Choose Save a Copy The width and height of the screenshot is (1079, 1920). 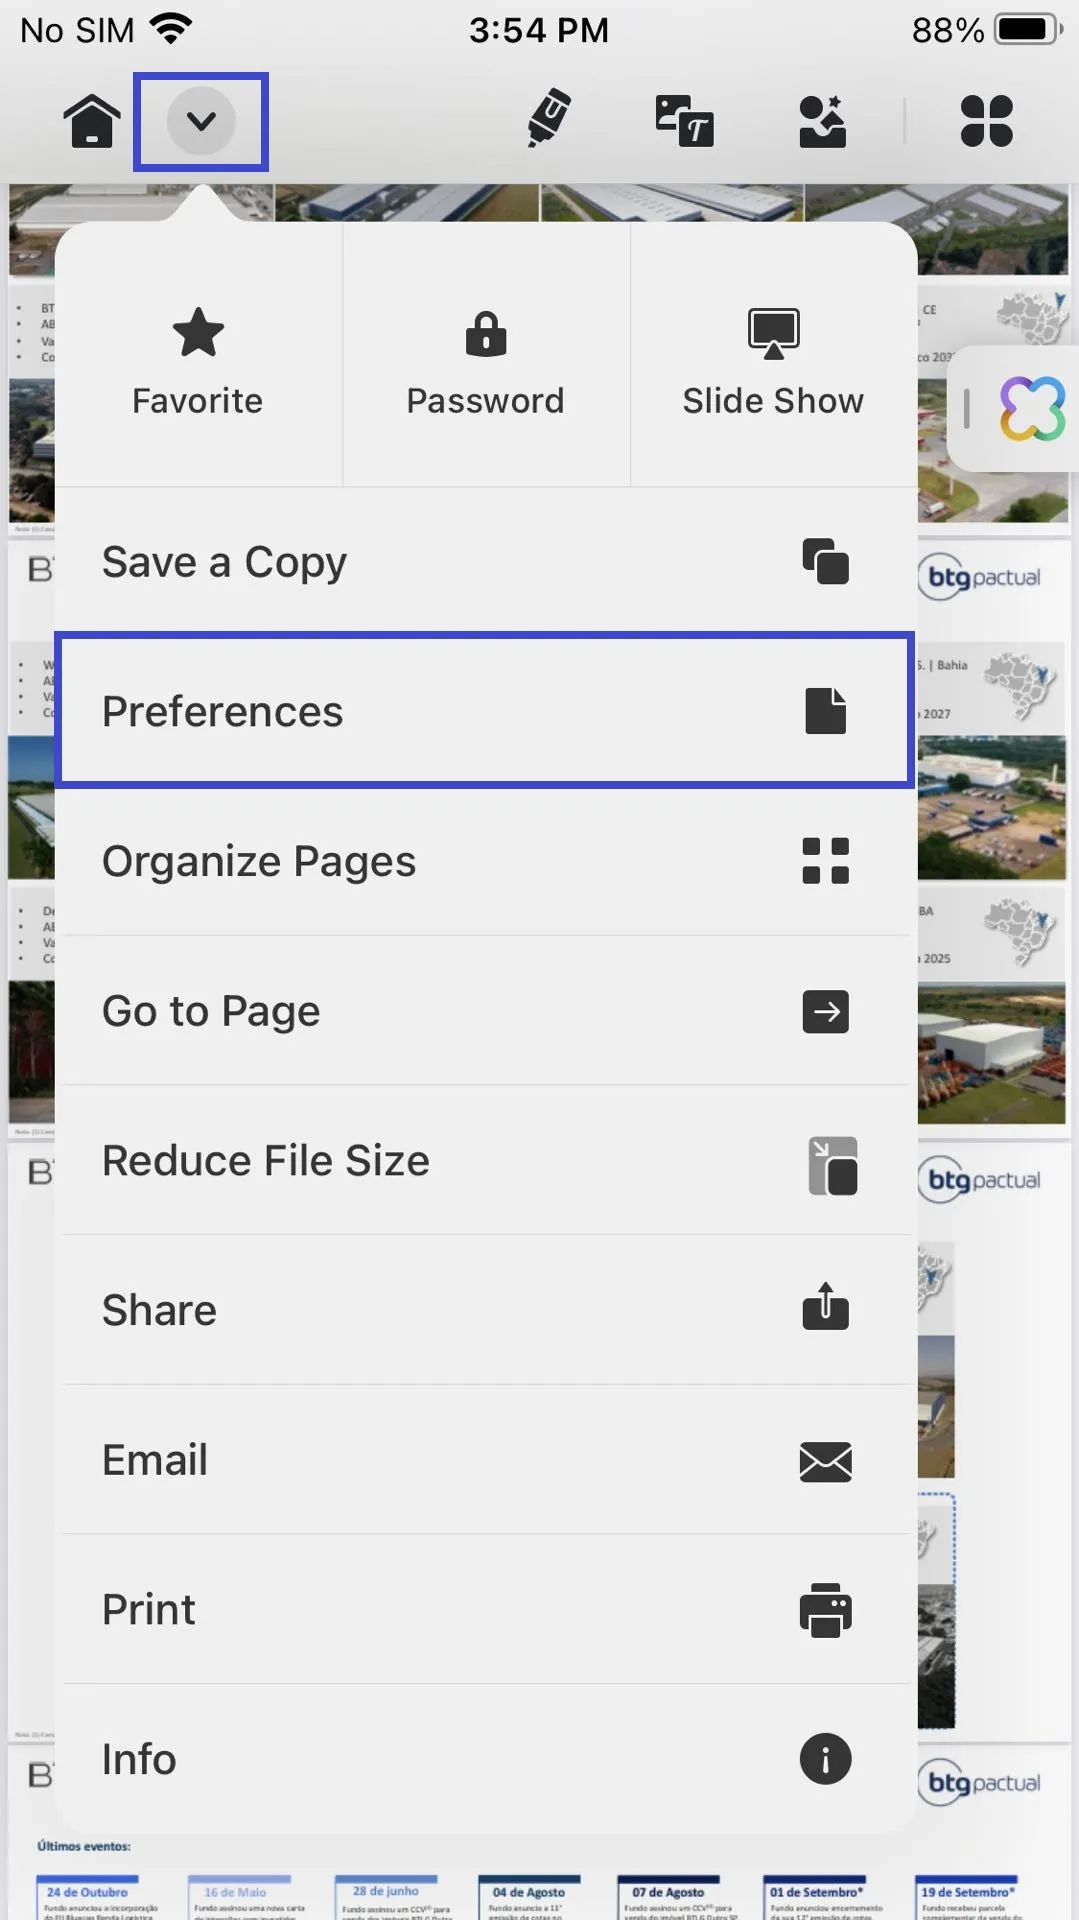click(x=486, y=562)
